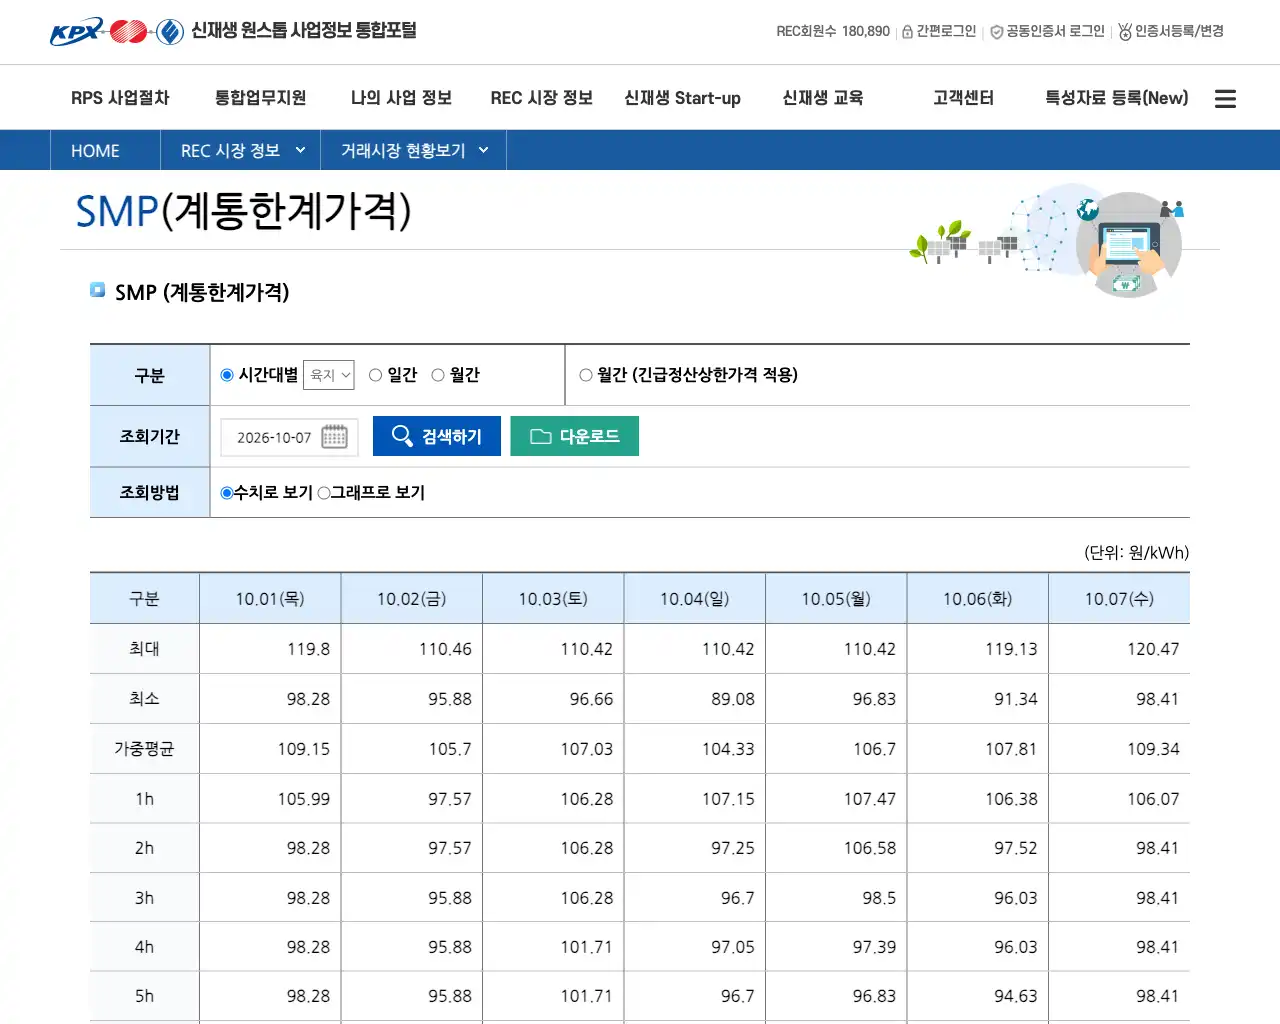This screenshot has width=1280, height=1024.
Task: Expand the 거래시장 현황보기 breadcrumb dropdown
Action: coord(414,151)
